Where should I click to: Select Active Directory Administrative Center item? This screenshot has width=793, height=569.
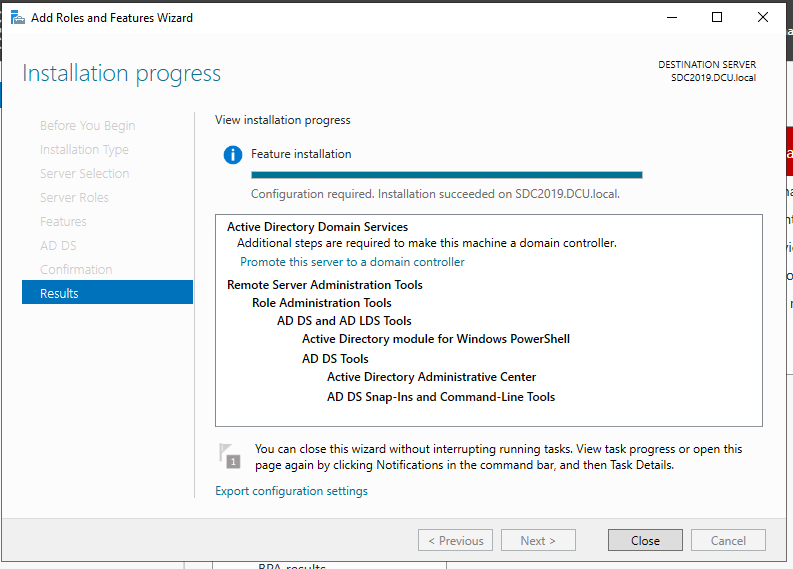pos(431,377)
